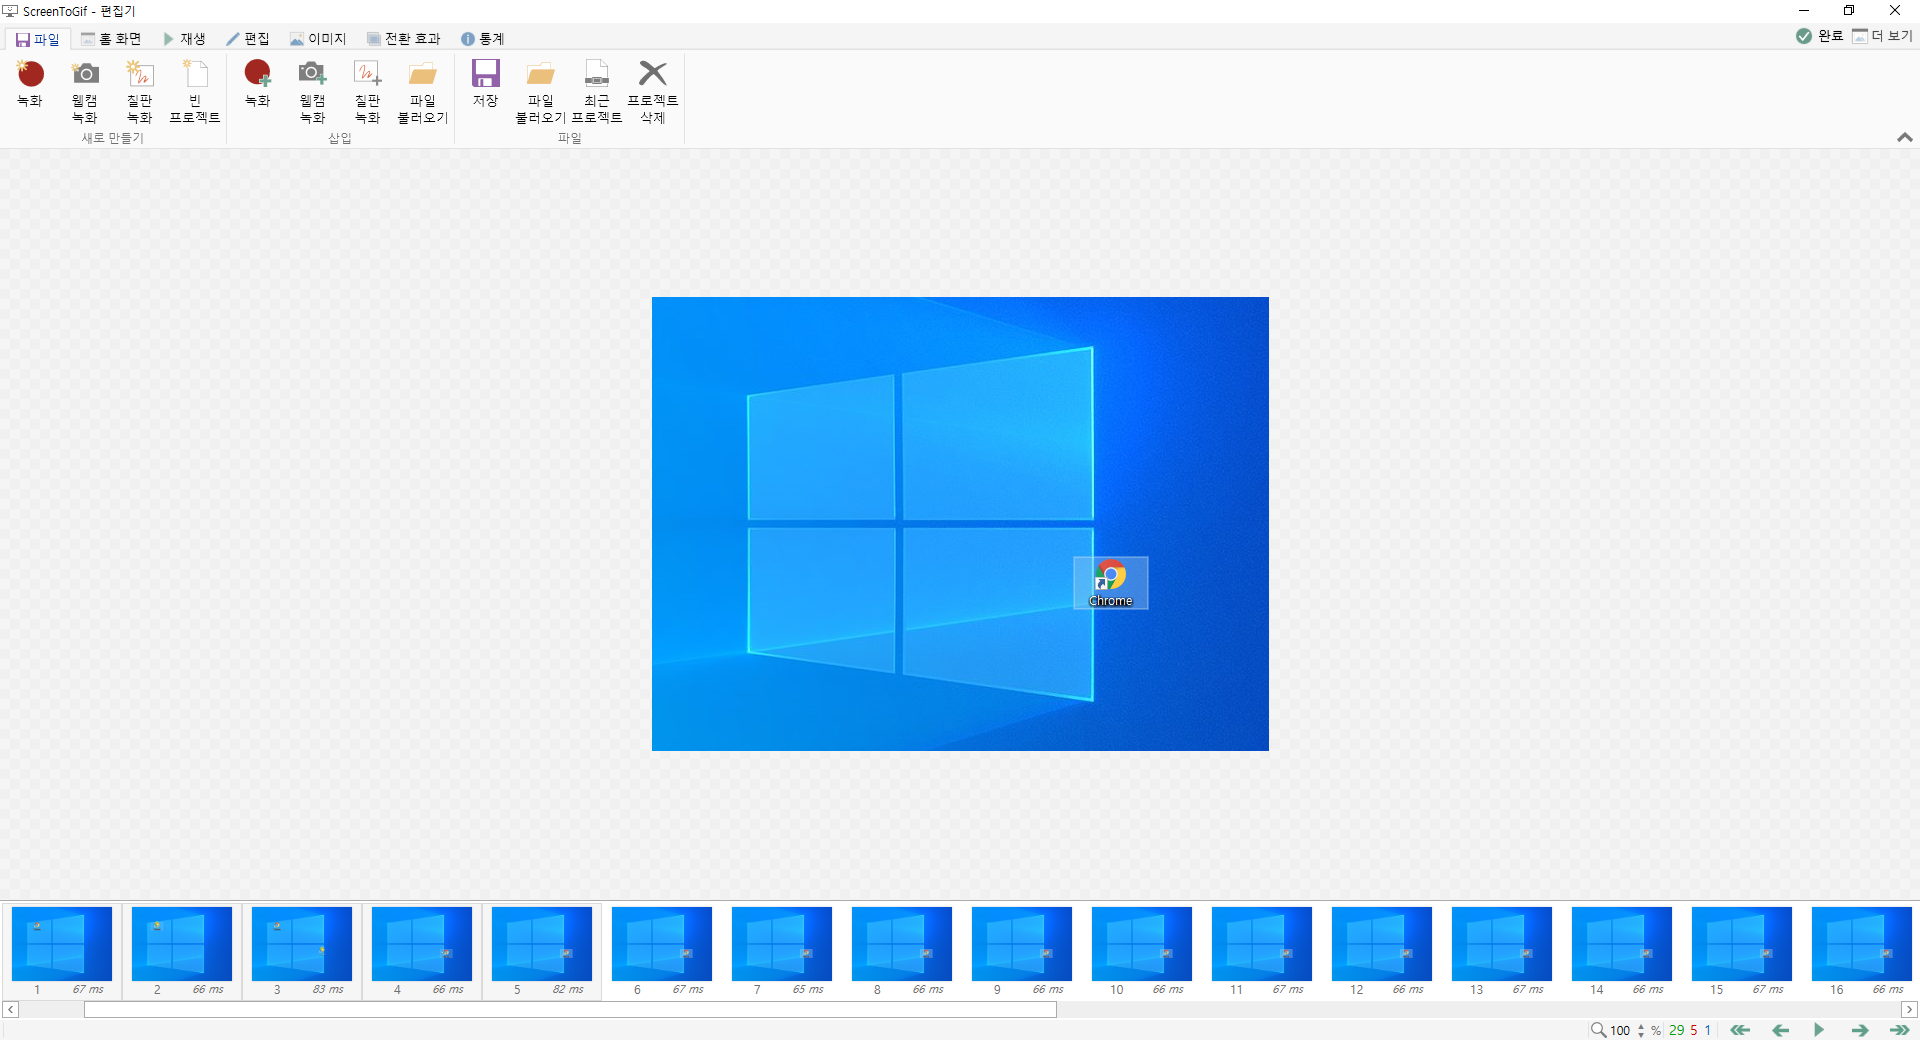1920x1040 pixels.
Task: Start a new screen recording (녹화)
Action: [x=30, y=85]
